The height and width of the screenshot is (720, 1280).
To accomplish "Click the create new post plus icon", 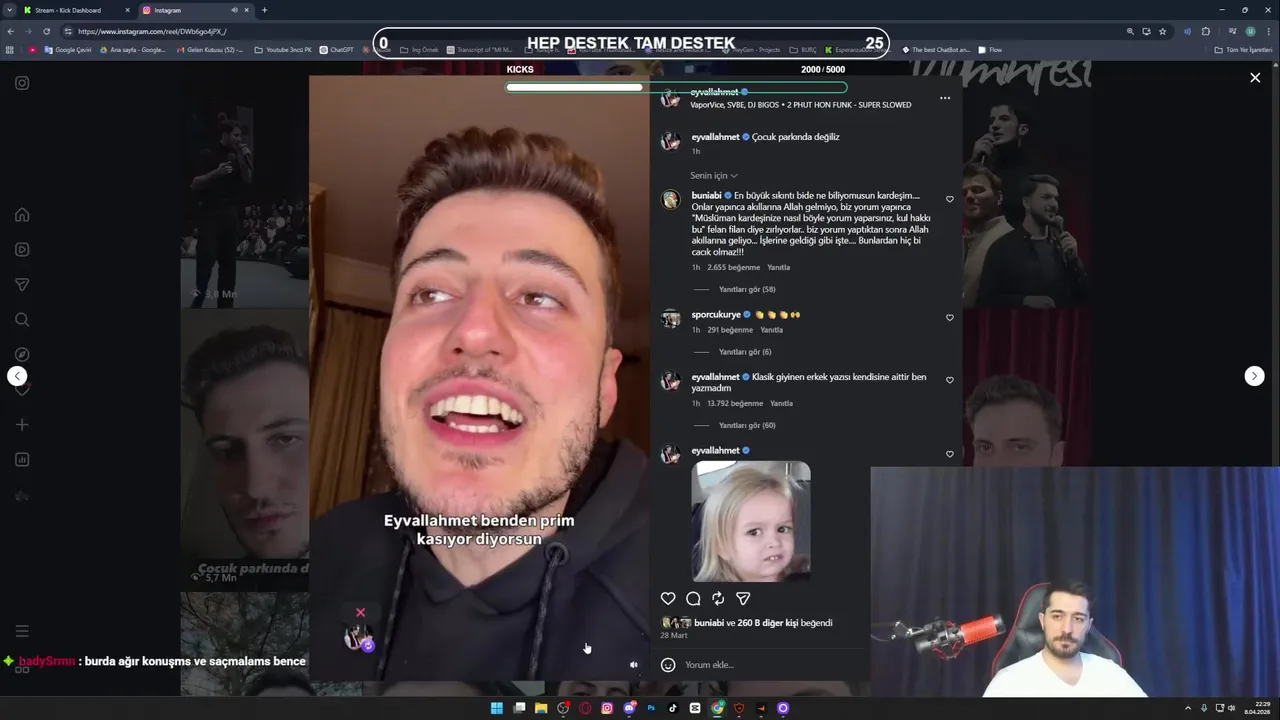I will point(22,425).
